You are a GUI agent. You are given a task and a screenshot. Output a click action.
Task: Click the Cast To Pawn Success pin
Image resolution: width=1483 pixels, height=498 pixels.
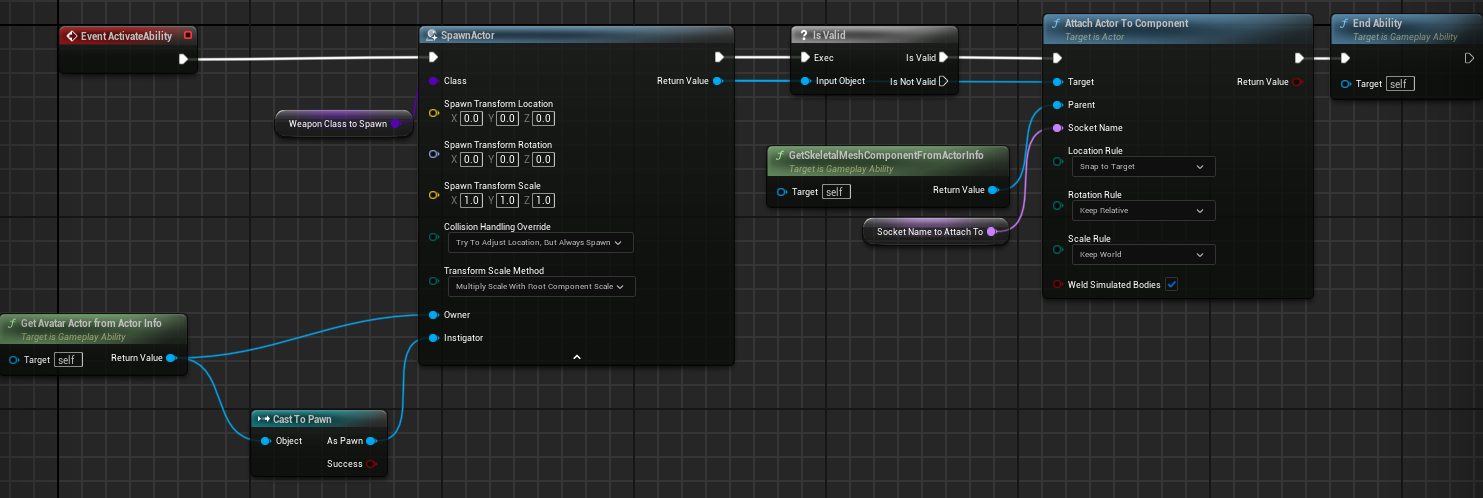(371, 464)
